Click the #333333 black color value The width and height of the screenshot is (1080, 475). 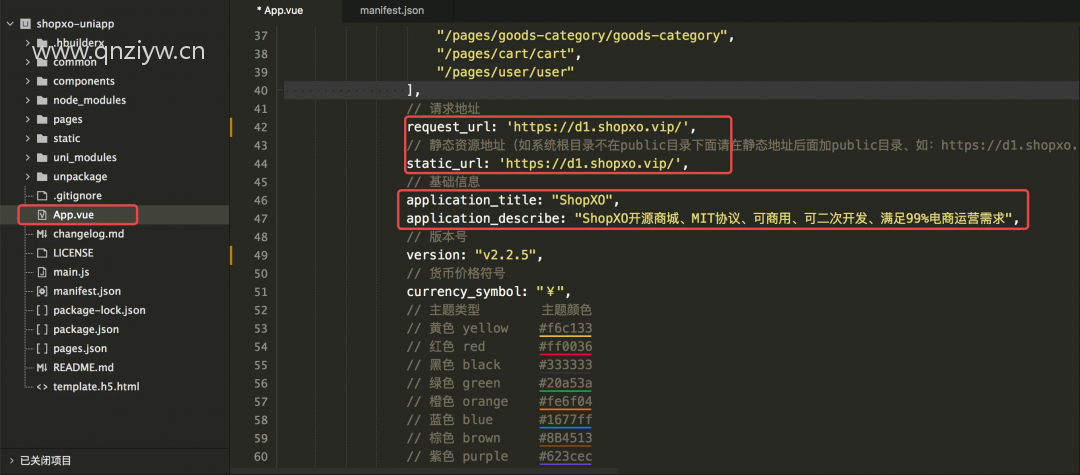pyautogui.click(x=565, y=365)
